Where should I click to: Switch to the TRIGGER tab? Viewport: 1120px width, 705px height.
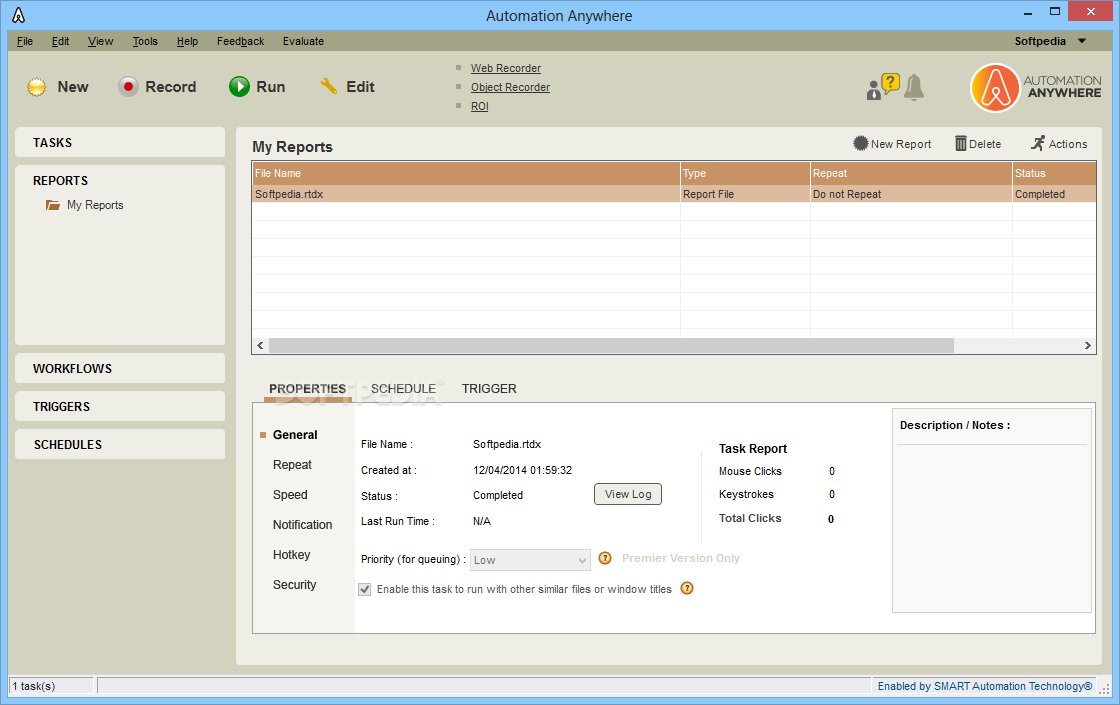tap(489, 389)
